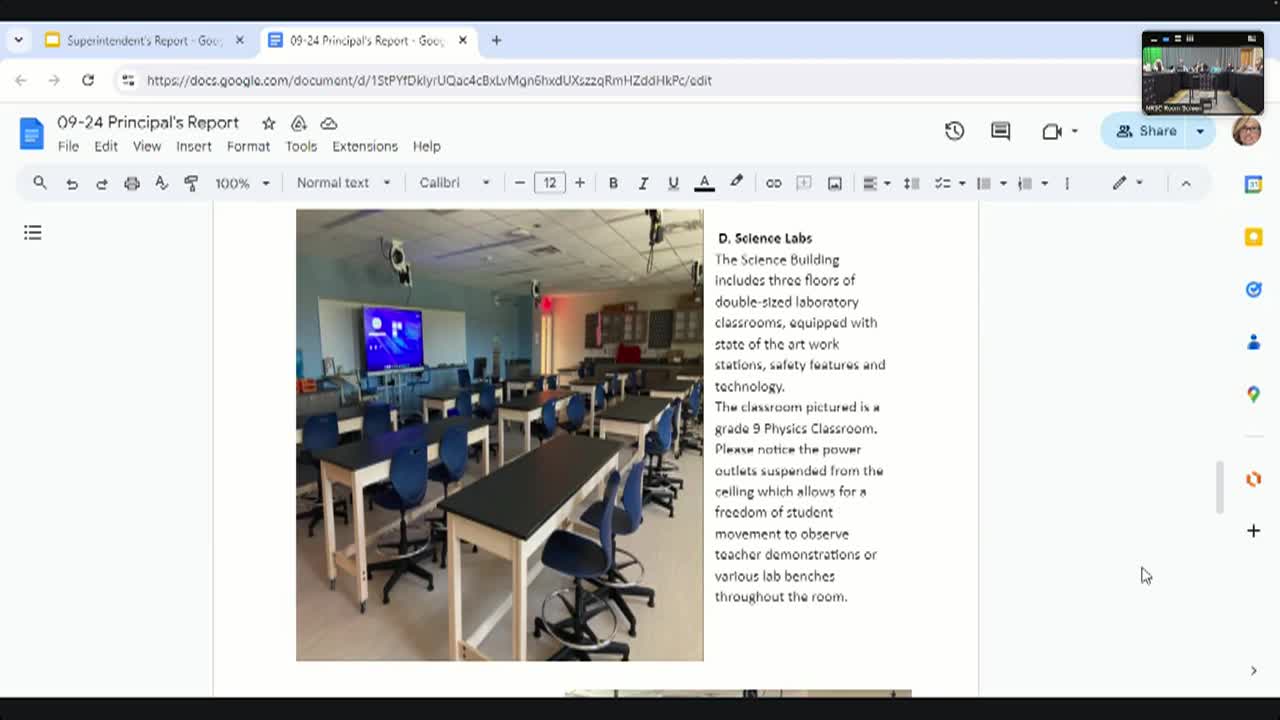Reload the page
Image resolution: width=1280 pixels, height=720 pixels.
88,80
